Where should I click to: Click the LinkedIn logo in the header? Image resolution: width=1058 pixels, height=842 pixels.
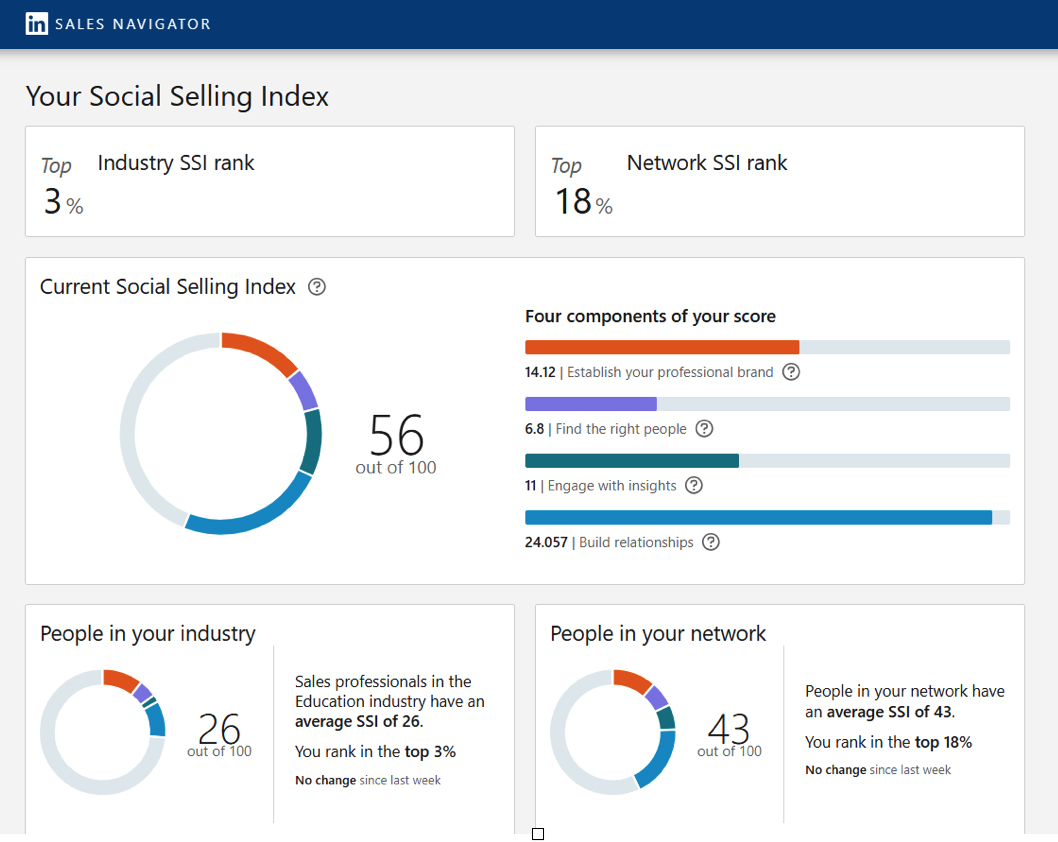click(36, 24)
